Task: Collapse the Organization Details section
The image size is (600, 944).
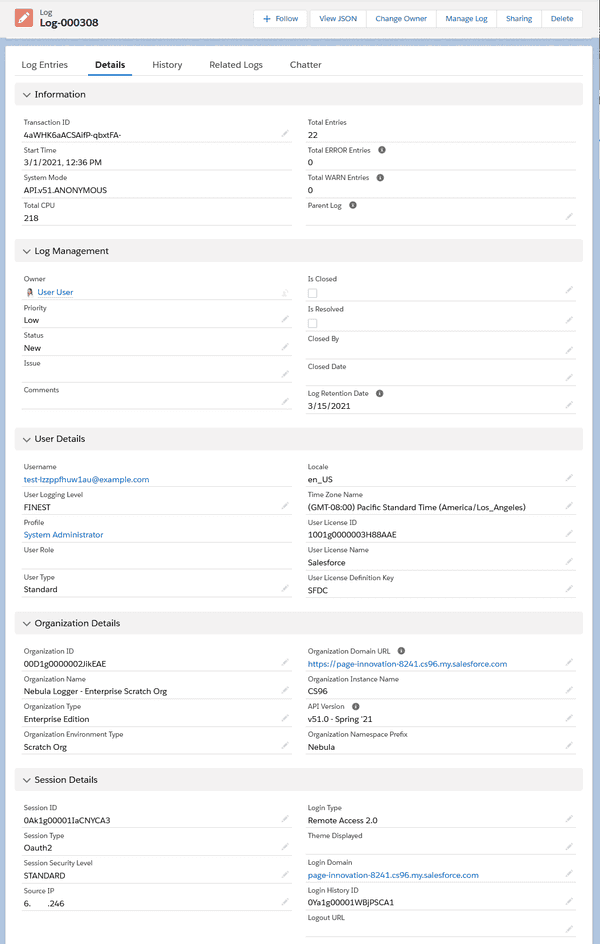Action: click(x=25, y=622)
